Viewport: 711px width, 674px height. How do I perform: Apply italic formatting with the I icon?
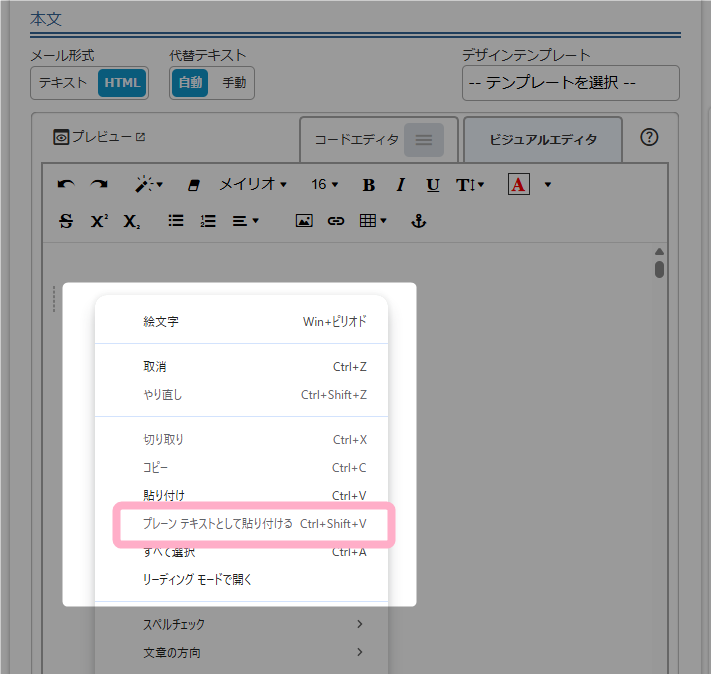[400, 185]
